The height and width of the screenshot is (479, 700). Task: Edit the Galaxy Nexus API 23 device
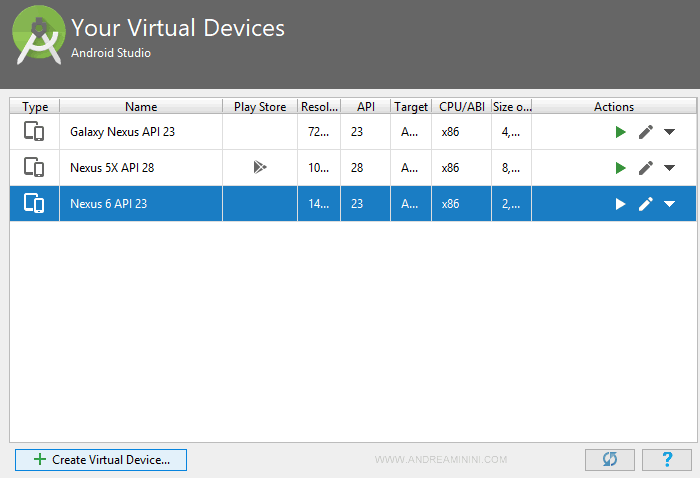tap(646, 132)
